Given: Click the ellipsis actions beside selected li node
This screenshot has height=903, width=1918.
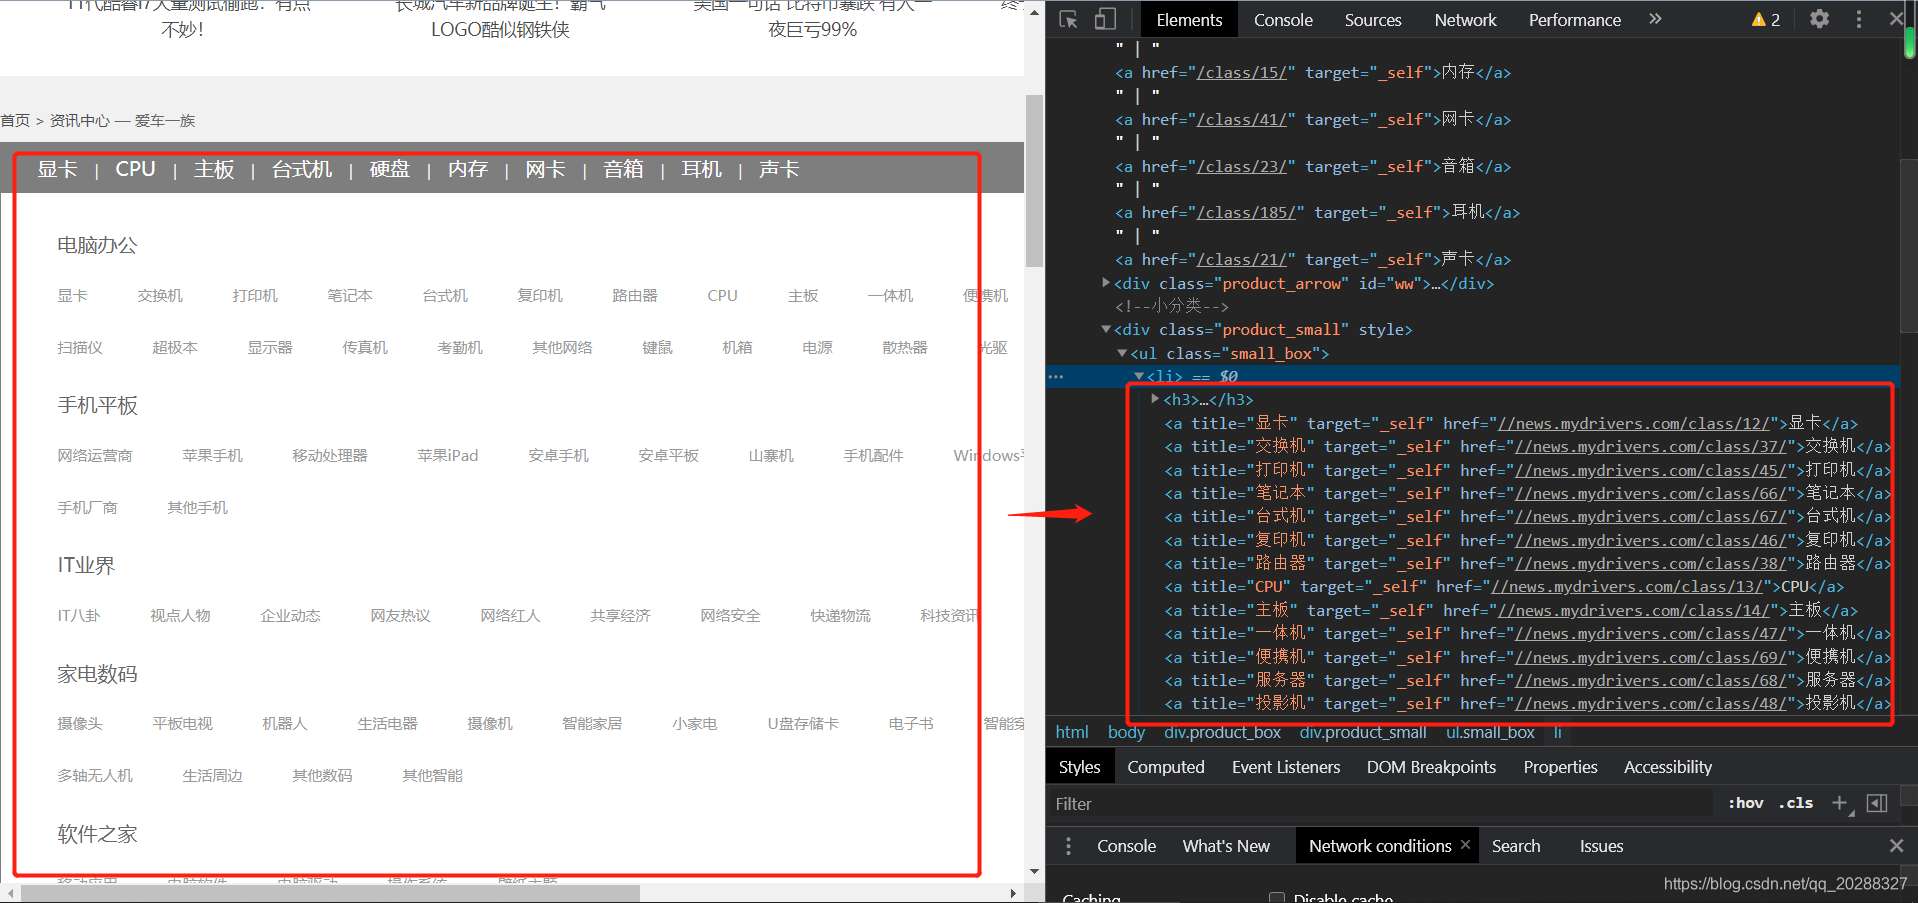Looking at the screenshot, I should (x=1056, y=377).
